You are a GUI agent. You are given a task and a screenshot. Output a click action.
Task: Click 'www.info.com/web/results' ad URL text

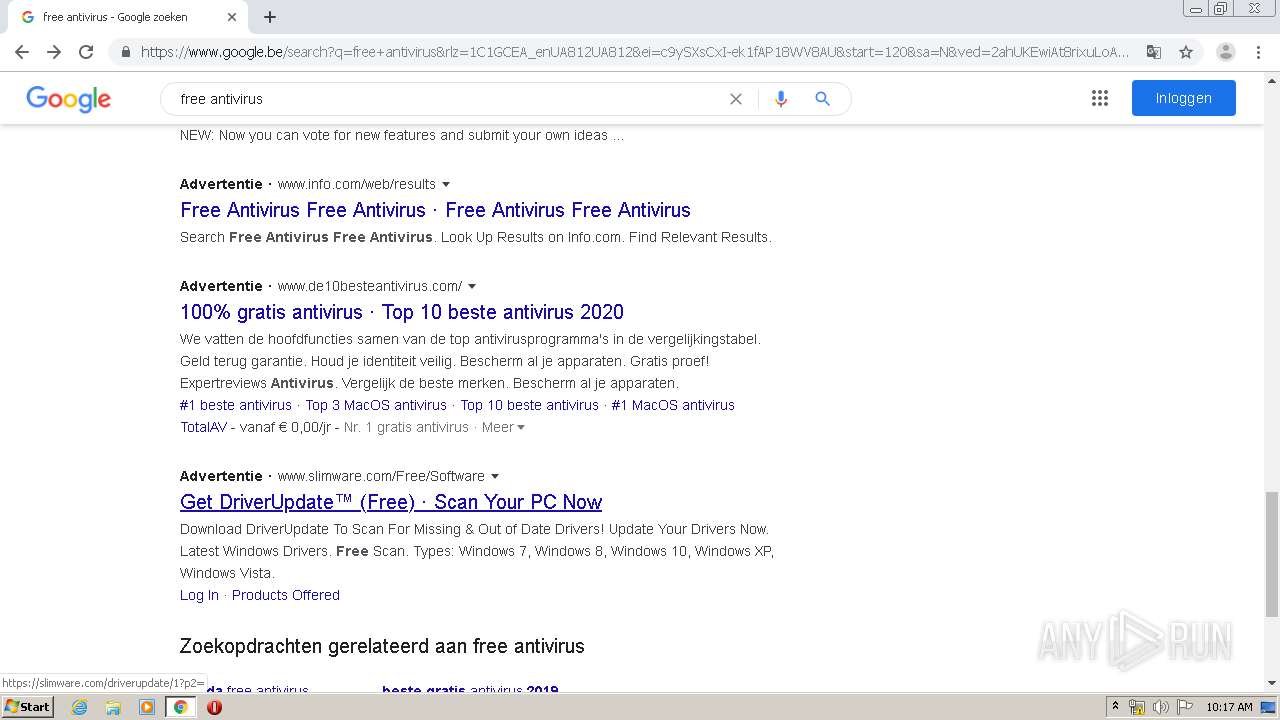(357, 184)
